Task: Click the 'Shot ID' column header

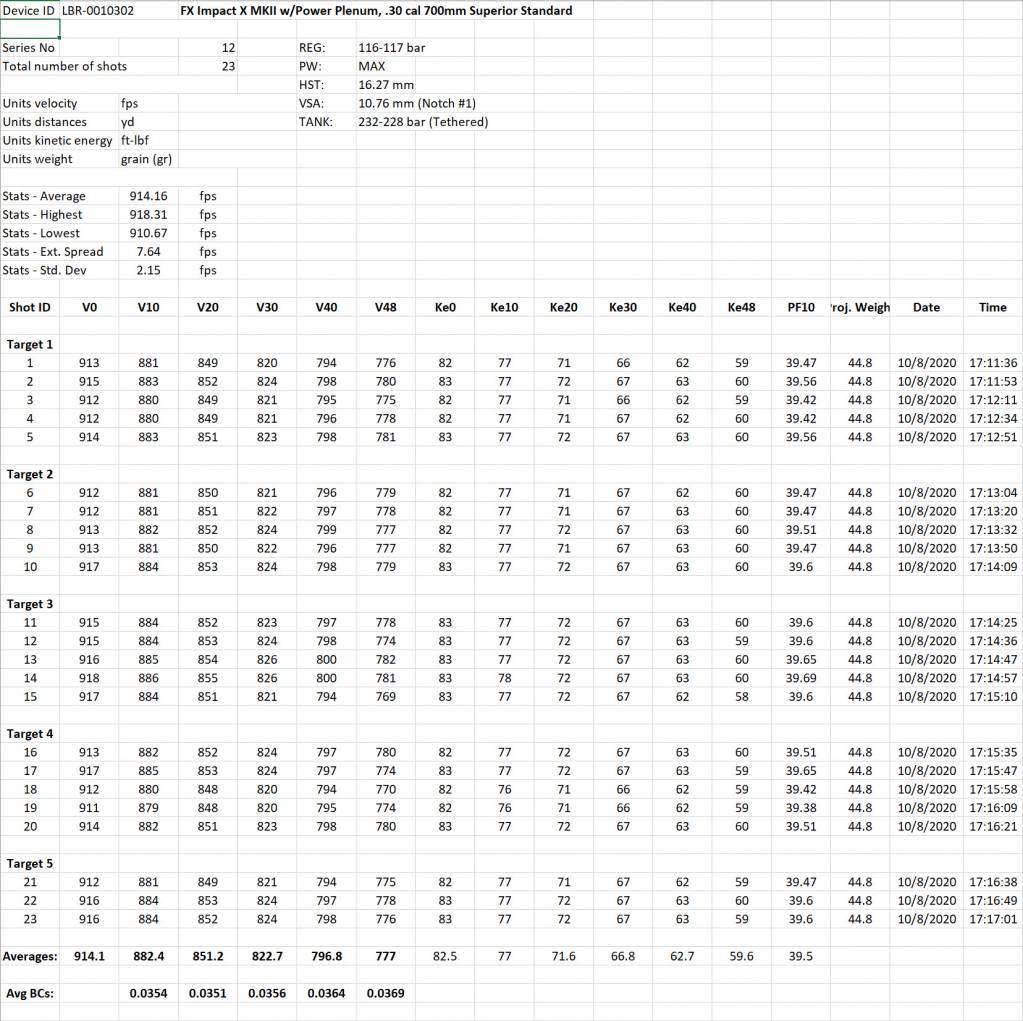Action: 29,307
